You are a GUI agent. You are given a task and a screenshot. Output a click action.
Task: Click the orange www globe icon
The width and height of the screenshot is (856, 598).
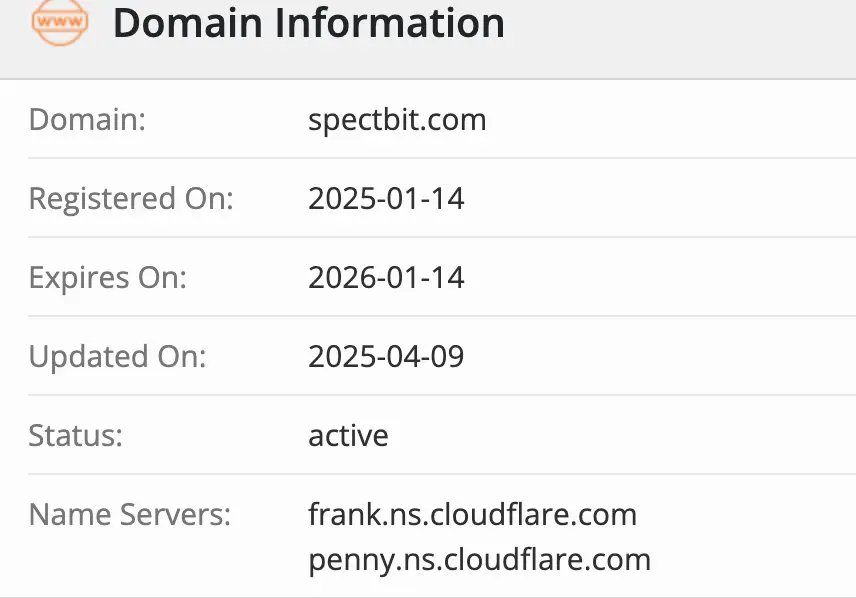coord(60,22)
